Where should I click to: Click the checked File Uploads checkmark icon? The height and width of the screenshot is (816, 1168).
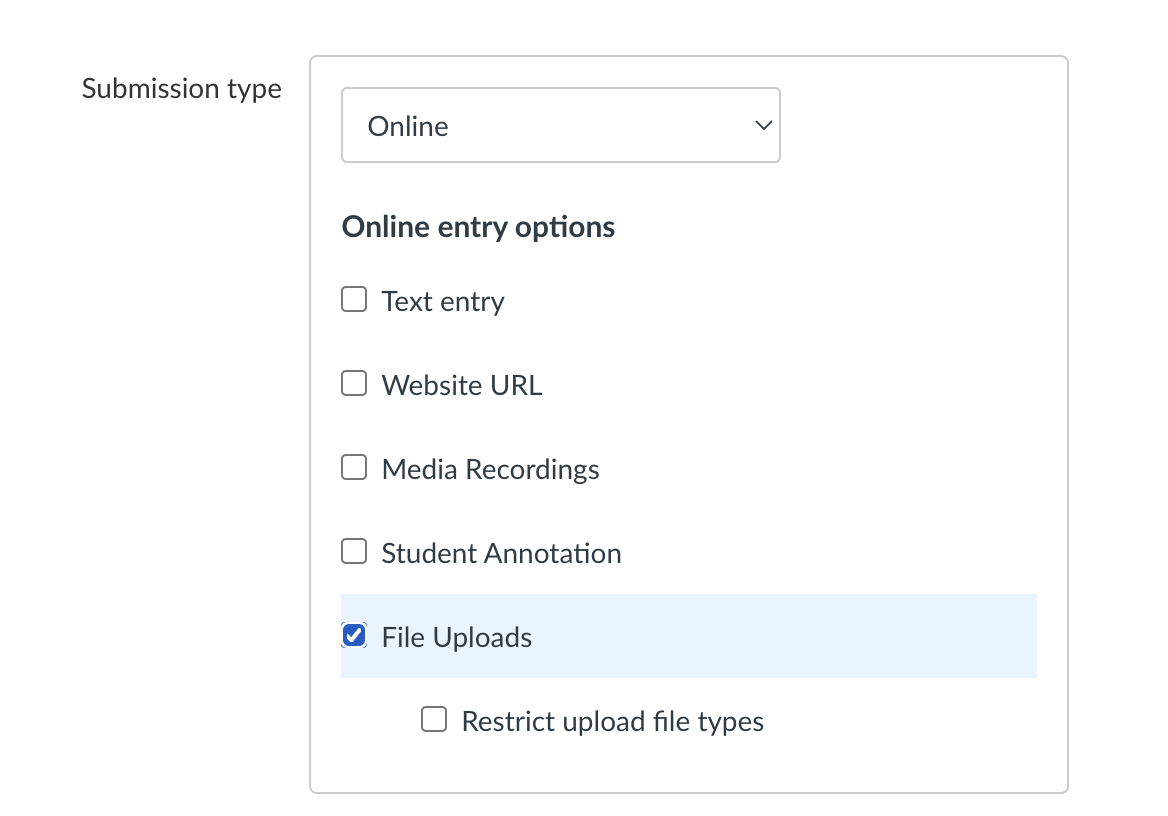354,635
